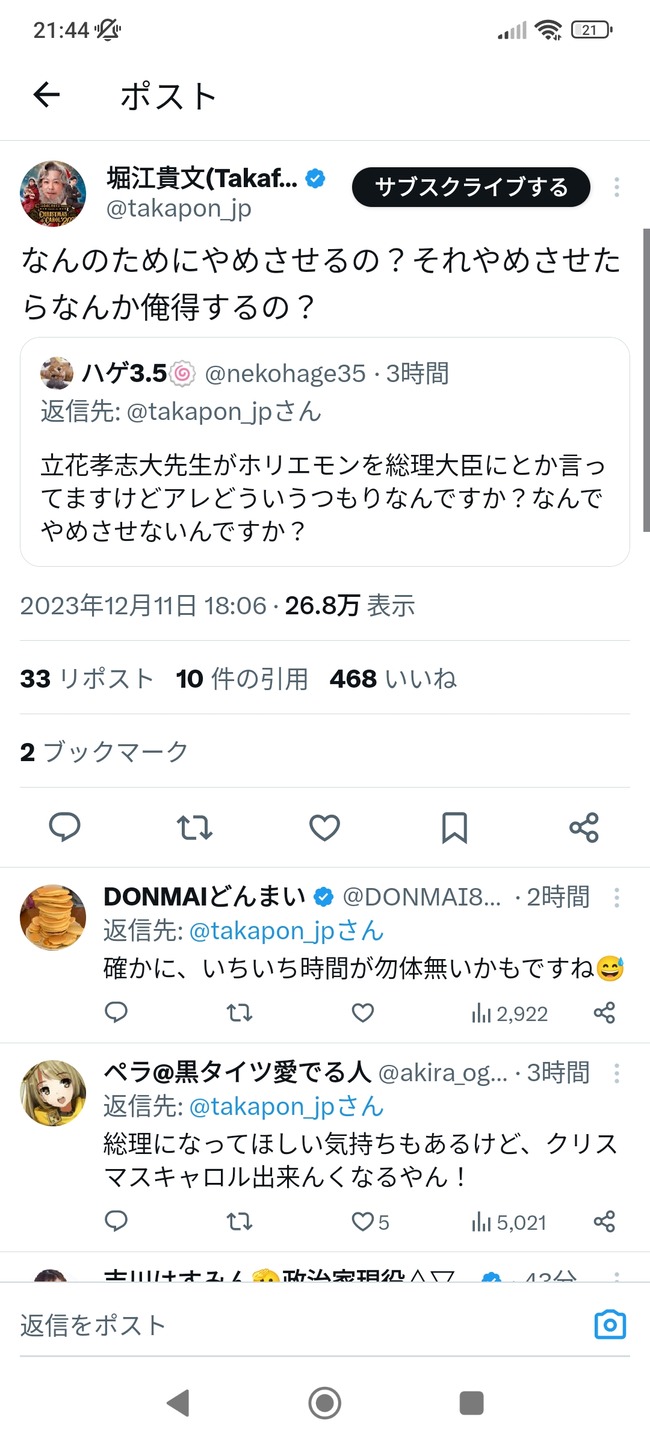
Task: Repost the main post by 堀江貴文
Action: tap(194, 827)
